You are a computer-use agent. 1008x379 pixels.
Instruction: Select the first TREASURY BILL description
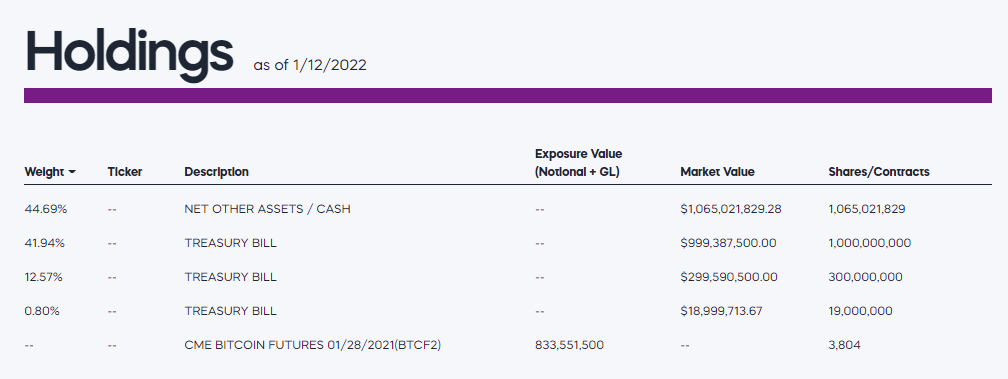230,243
